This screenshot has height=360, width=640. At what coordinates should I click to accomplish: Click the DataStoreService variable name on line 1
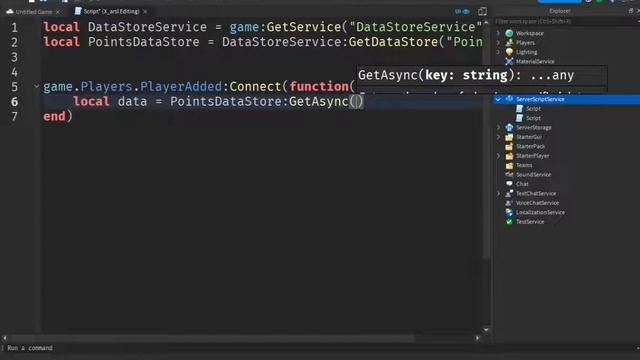click(x=147, y=27)
